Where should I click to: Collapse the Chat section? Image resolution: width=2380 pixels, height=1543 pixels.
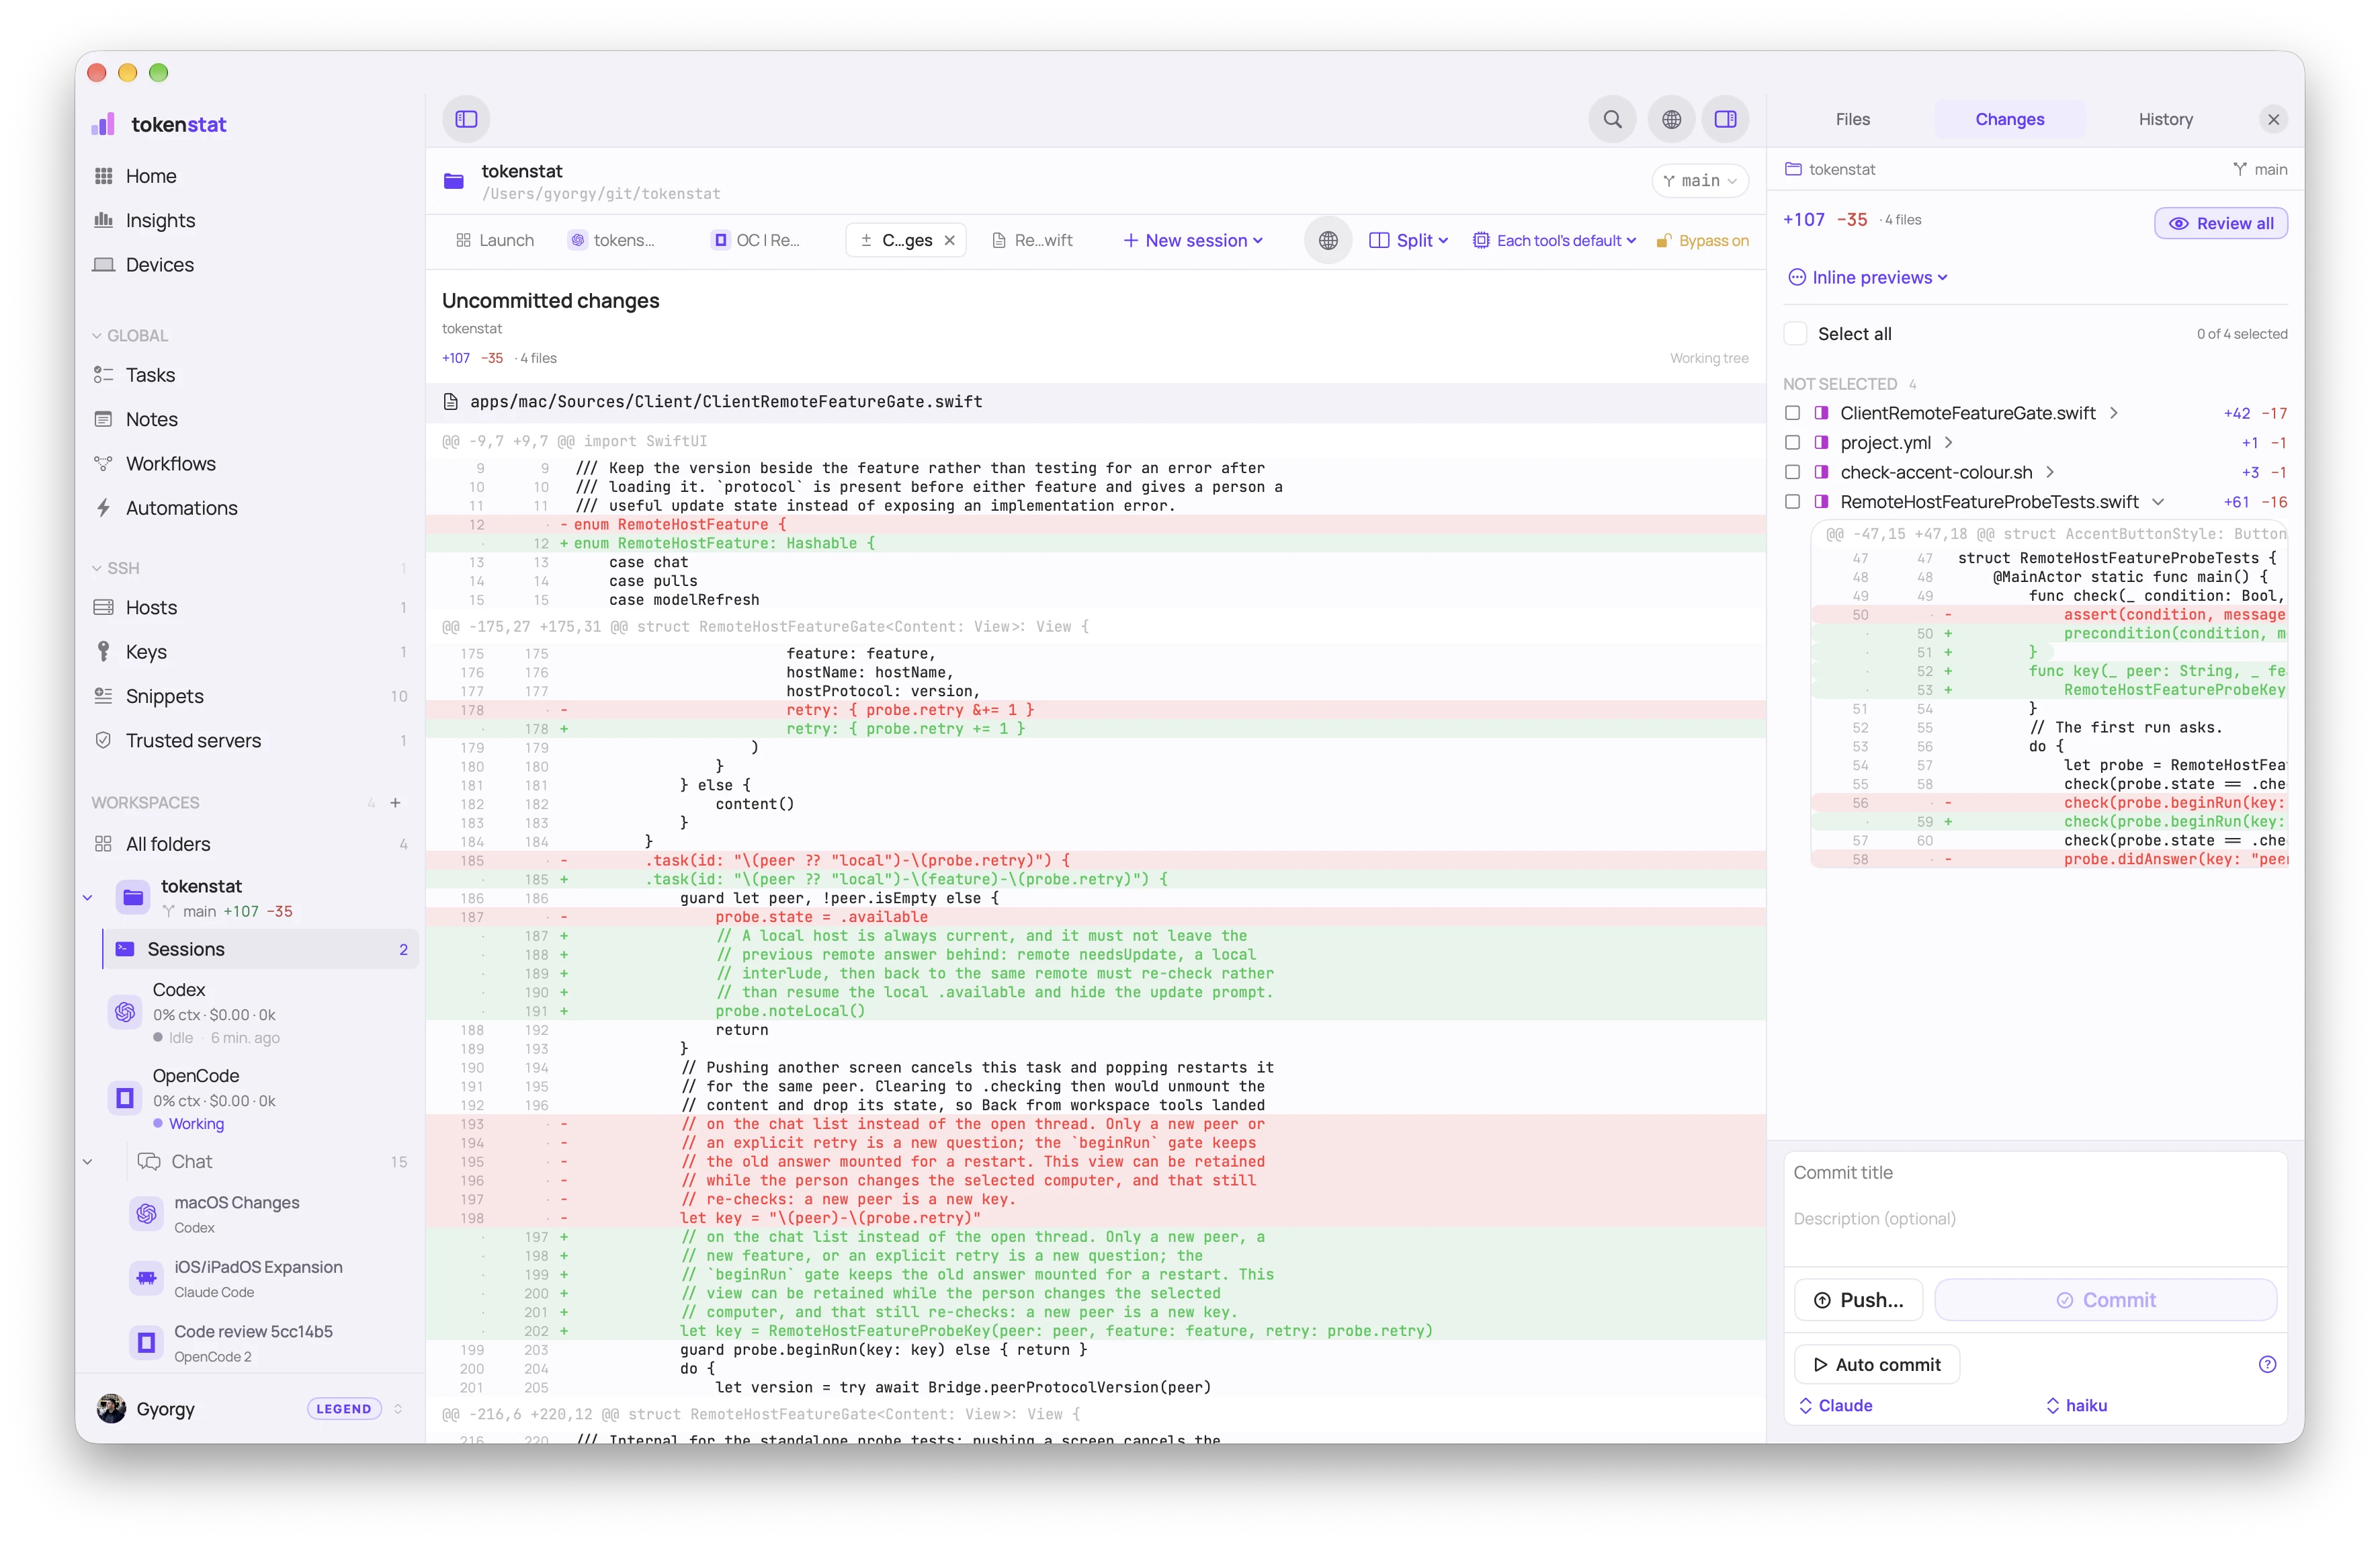coord(88,1161)
